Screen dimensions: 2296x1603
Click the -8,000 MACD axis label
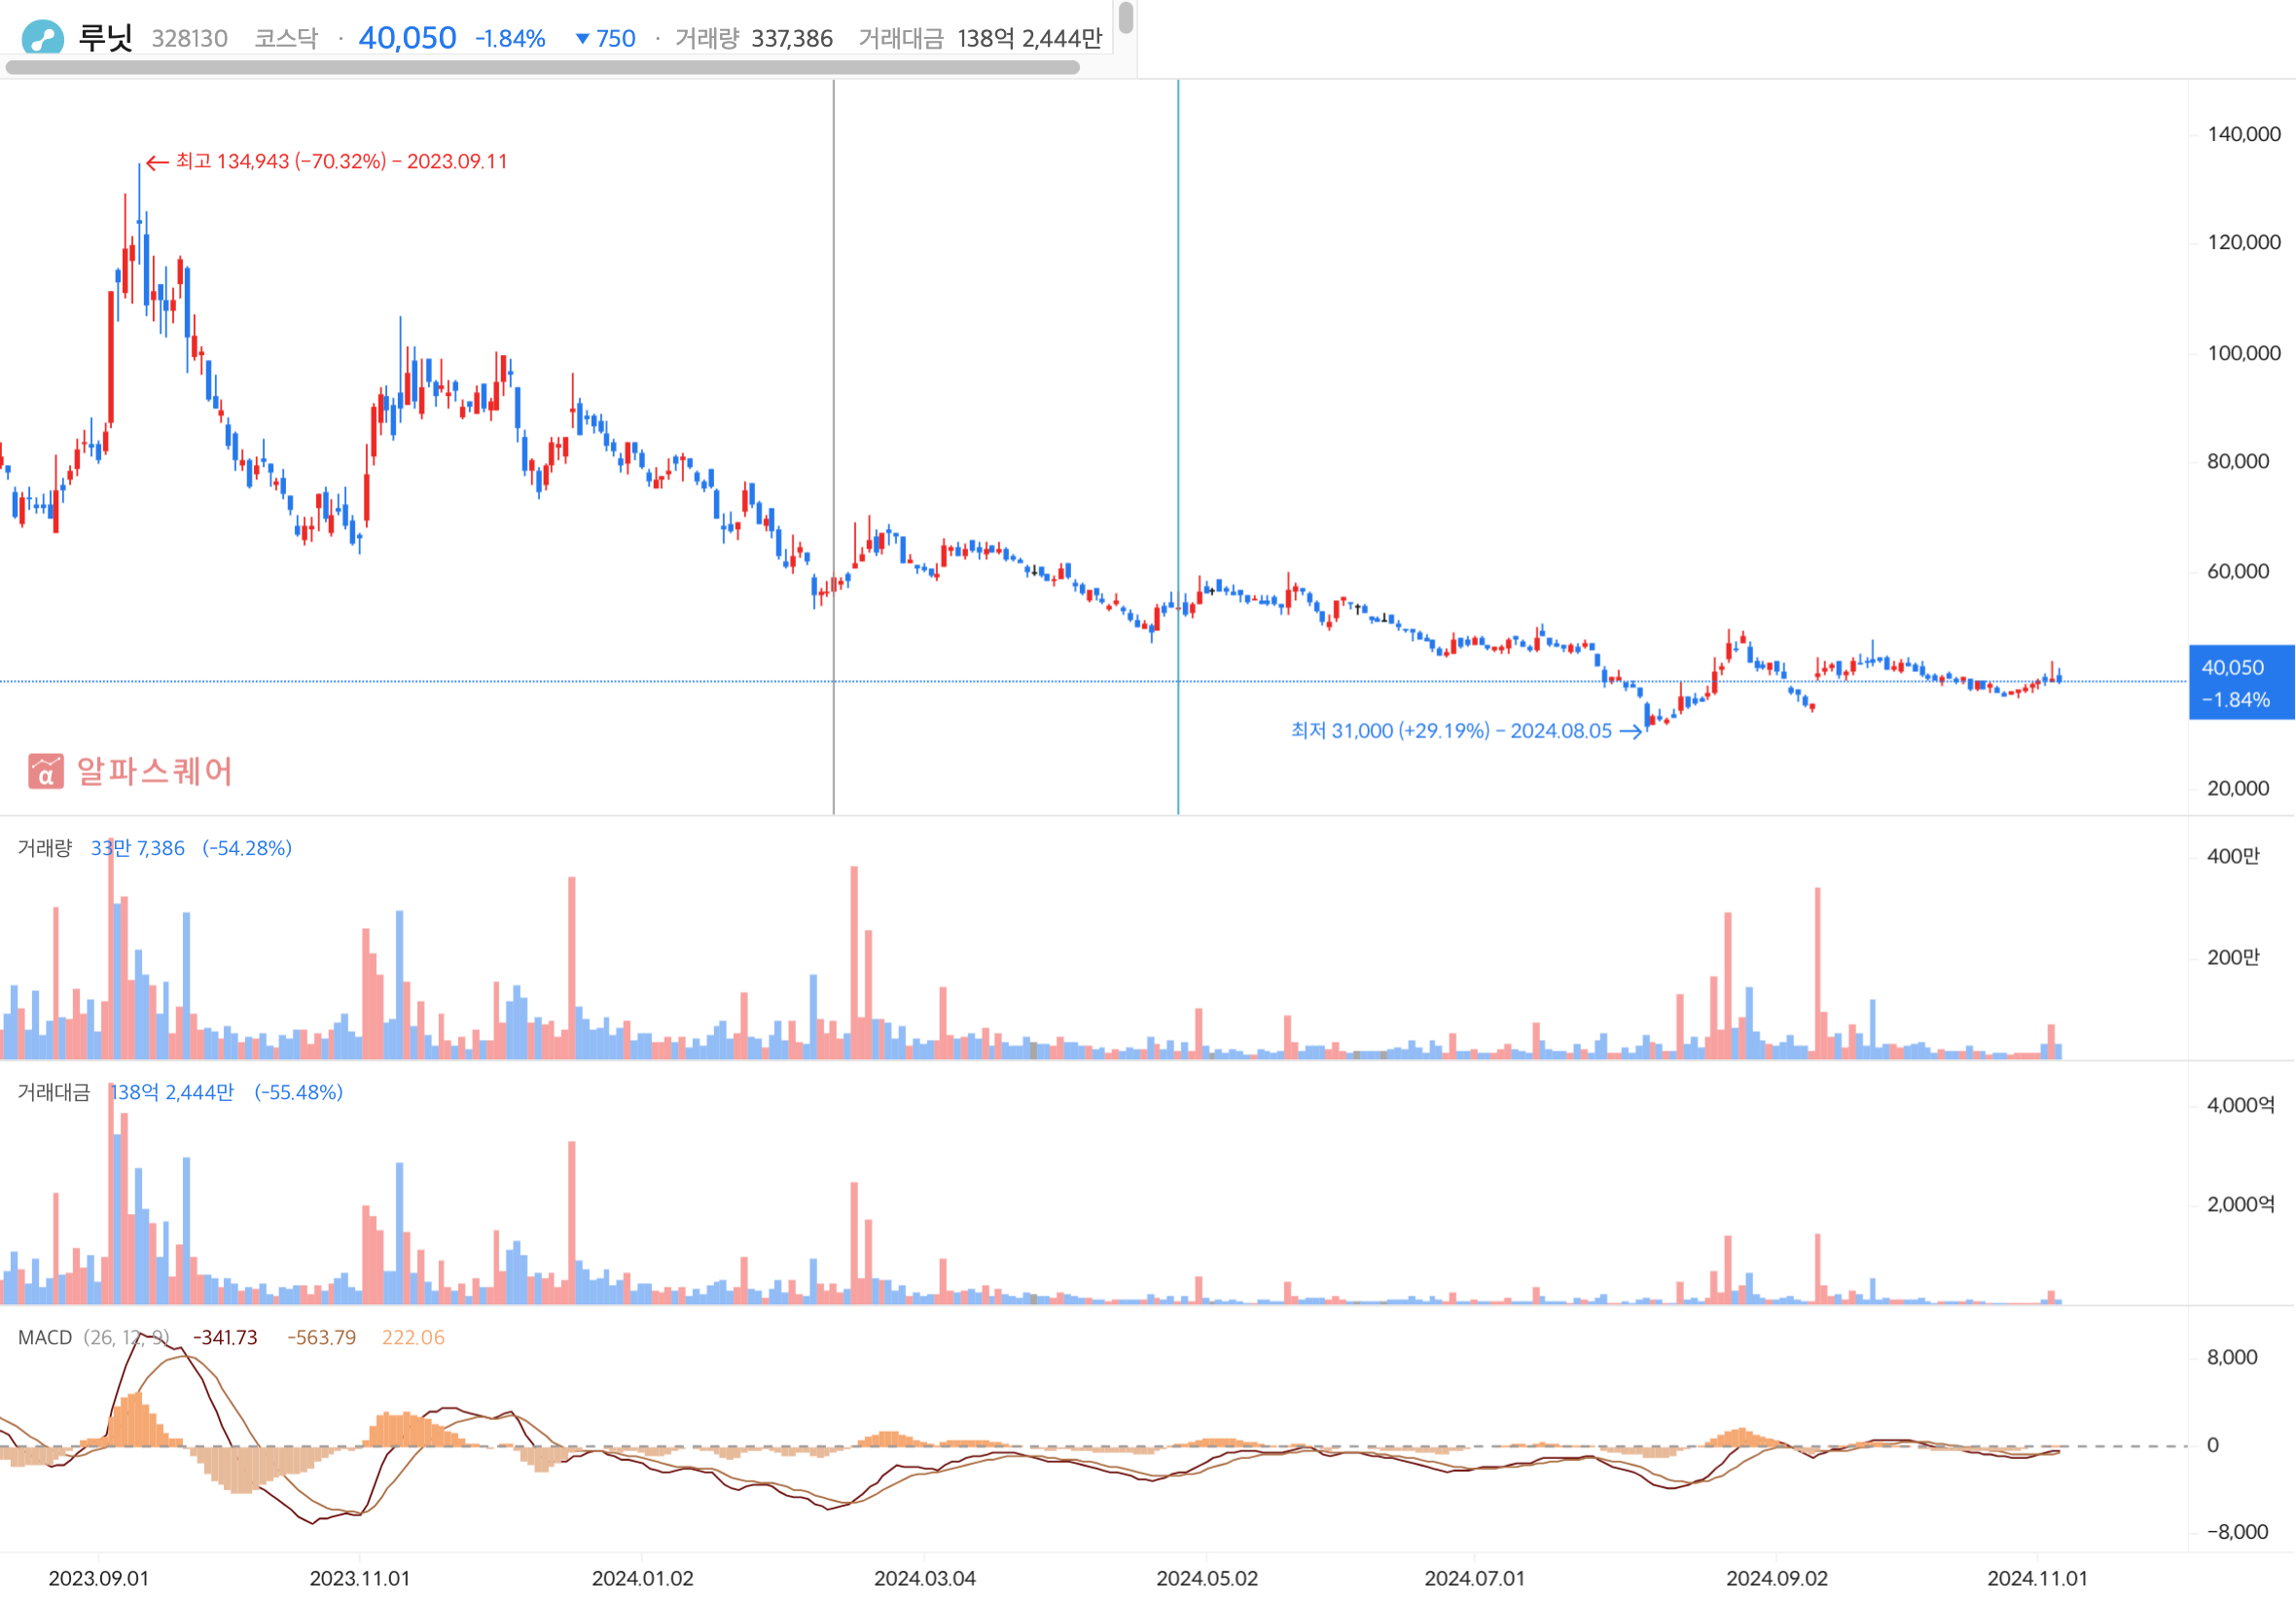2238,1532
